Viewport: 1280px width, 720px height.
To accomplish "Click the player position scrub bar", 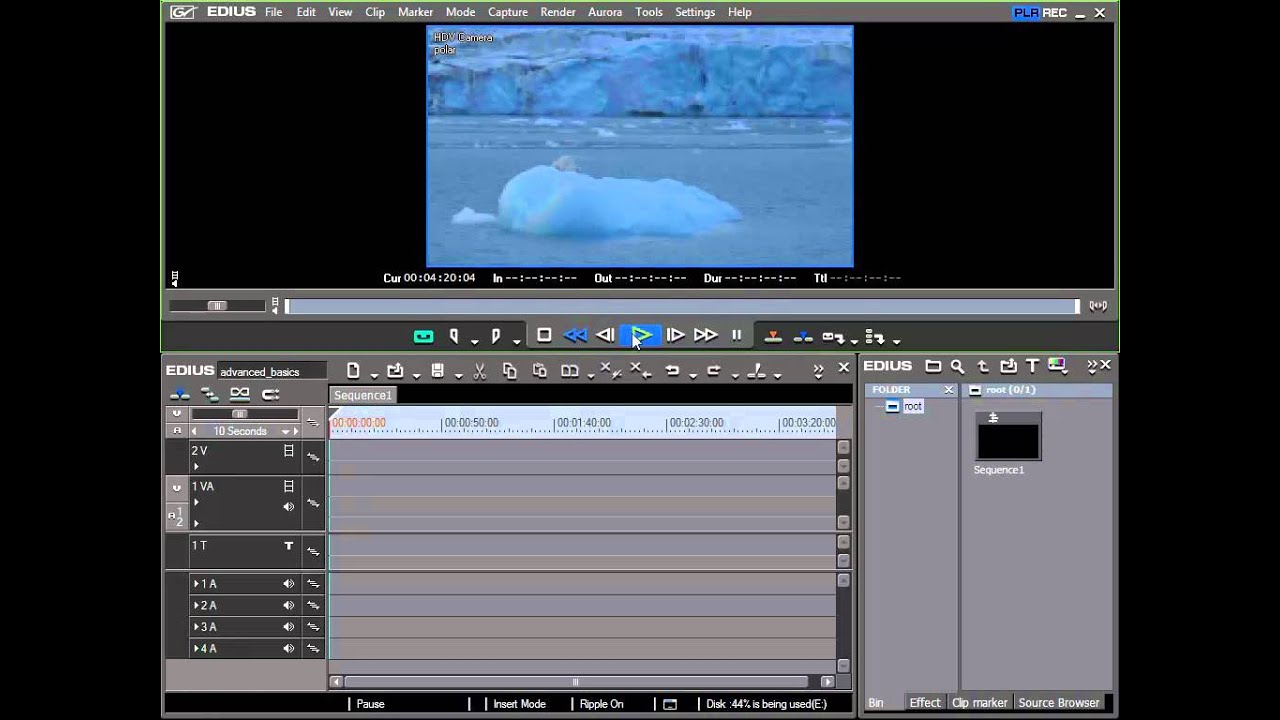I will point(682,306).
